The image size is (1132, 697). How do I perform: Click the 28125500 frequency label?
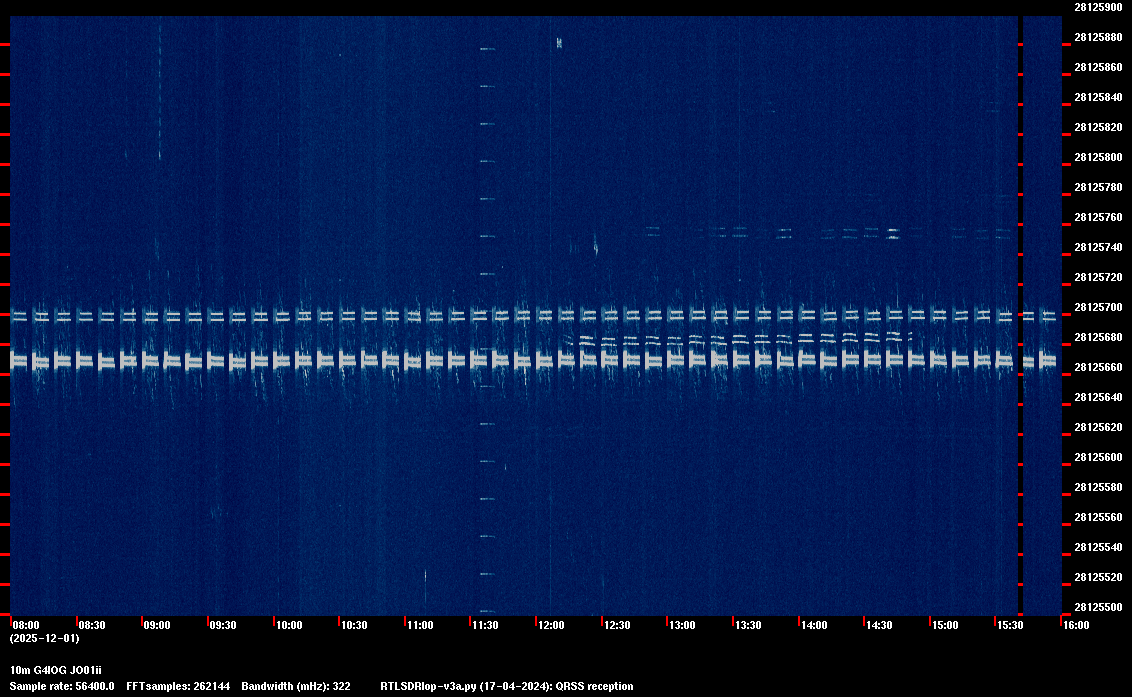point(1098,607)
